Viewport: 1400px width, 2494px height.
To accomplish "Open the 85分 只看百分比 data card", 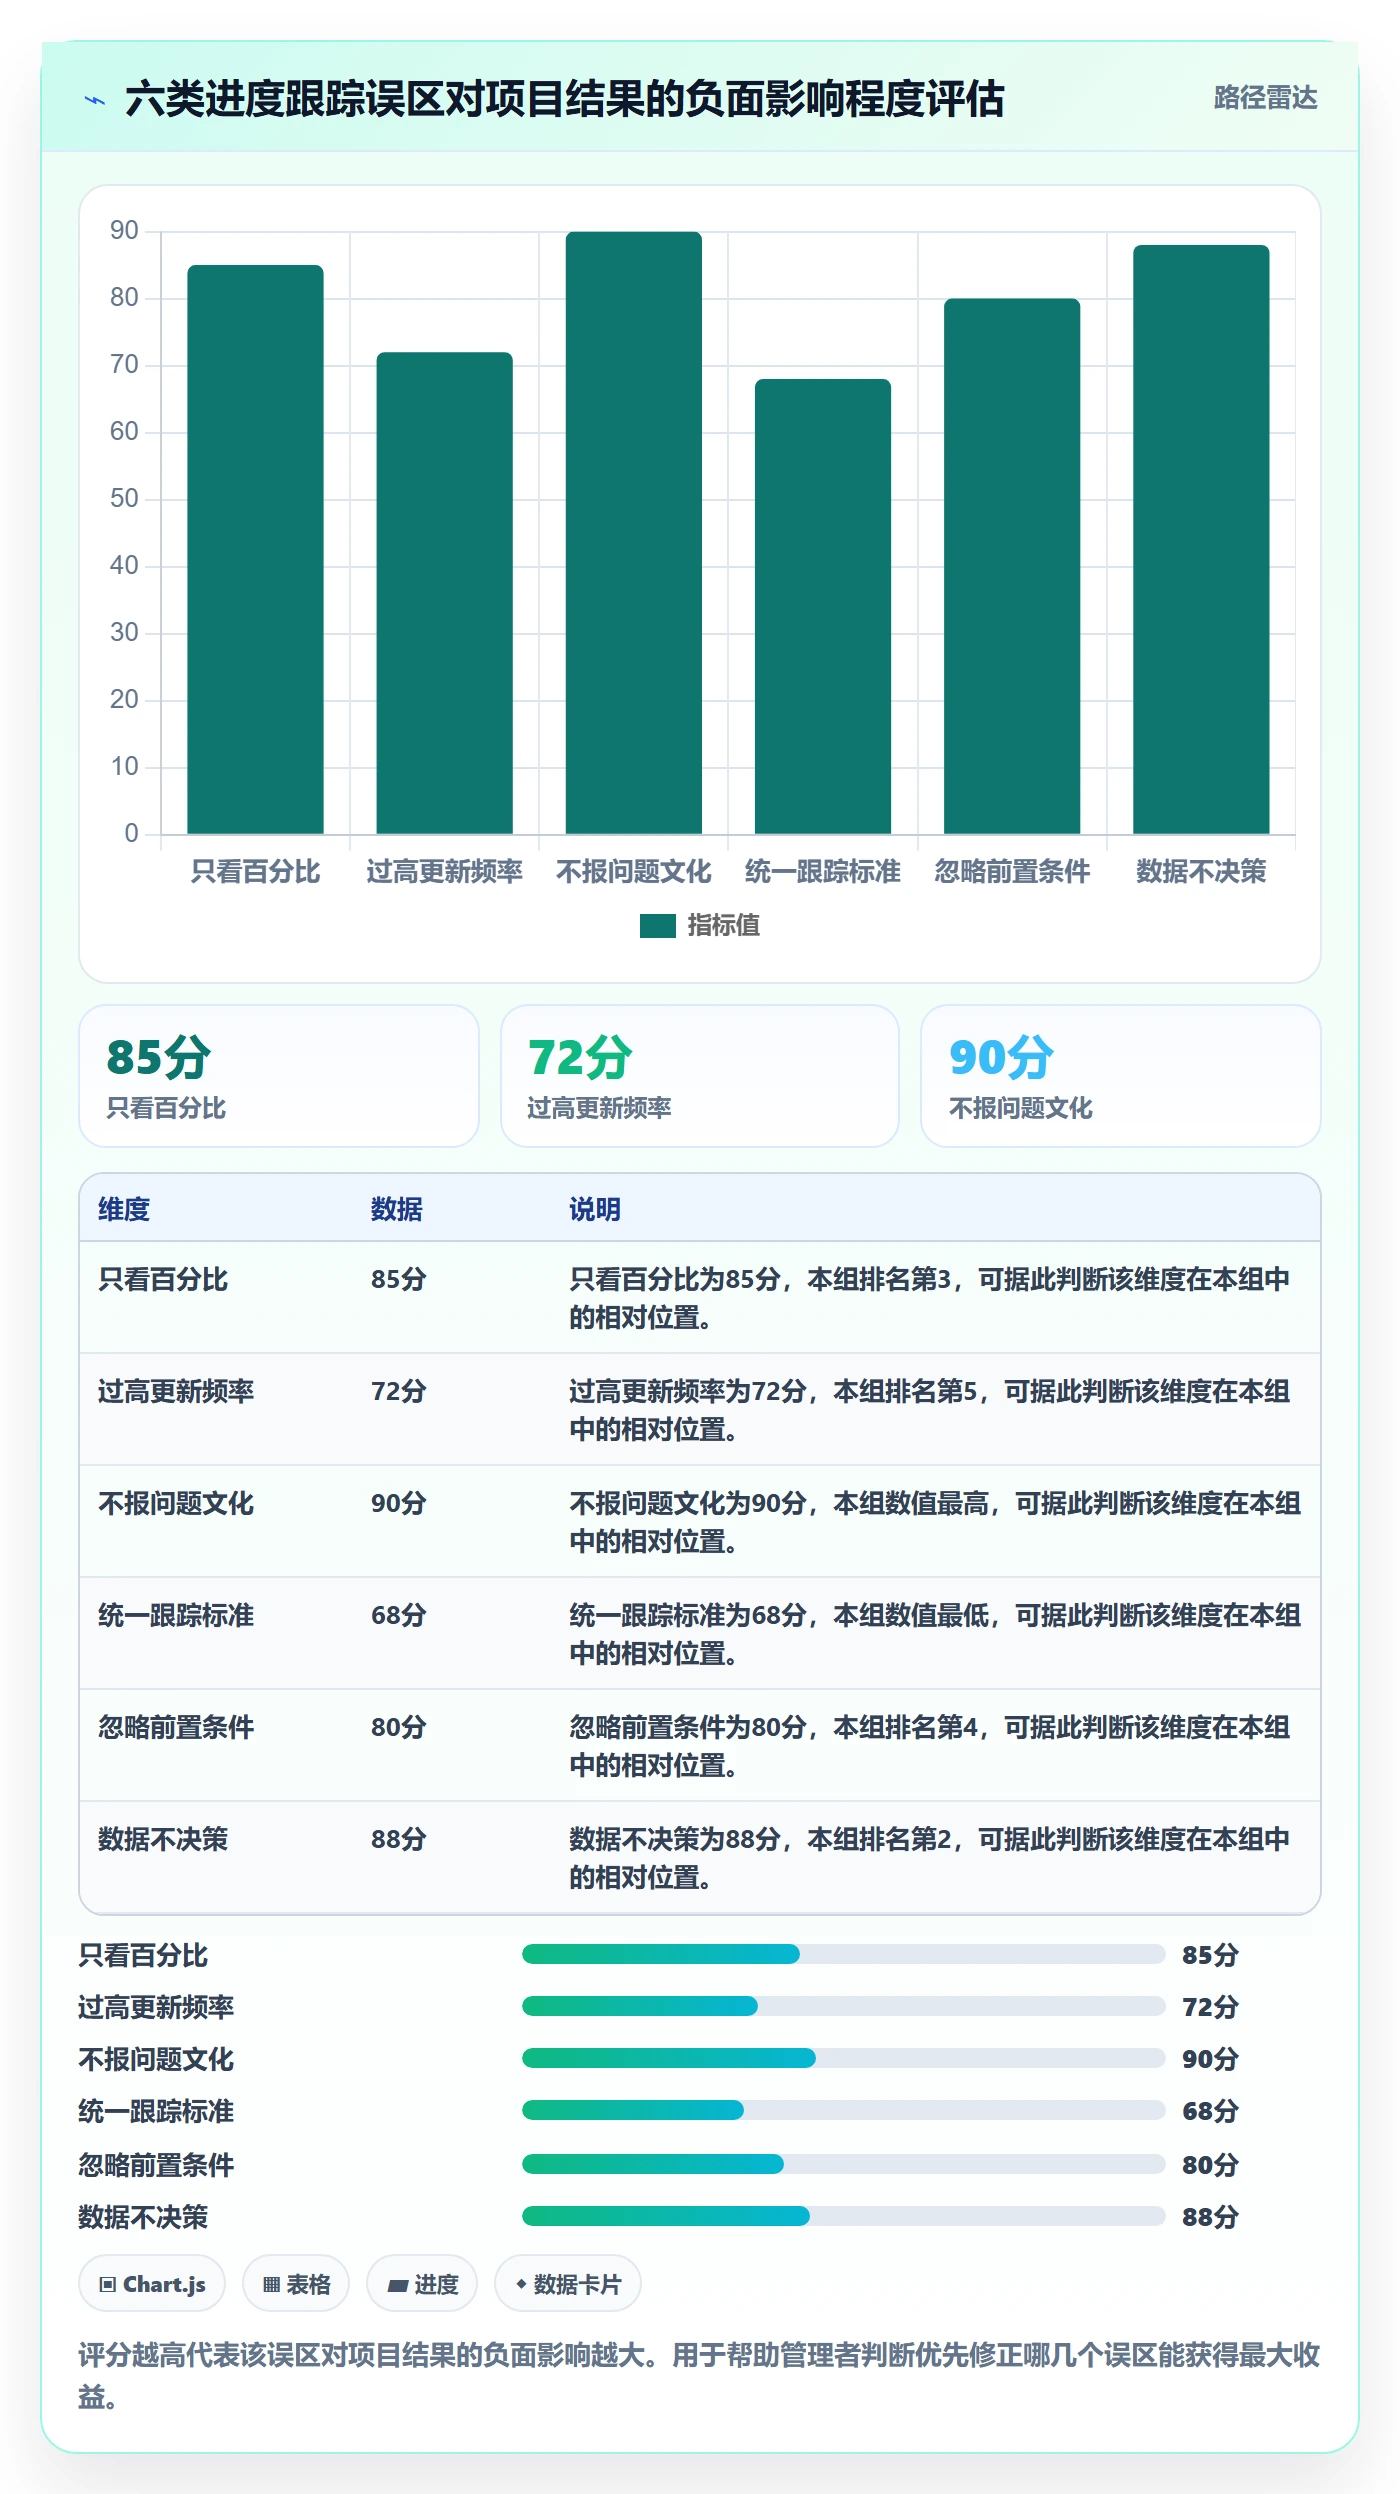I will [x=279, y=1076].
